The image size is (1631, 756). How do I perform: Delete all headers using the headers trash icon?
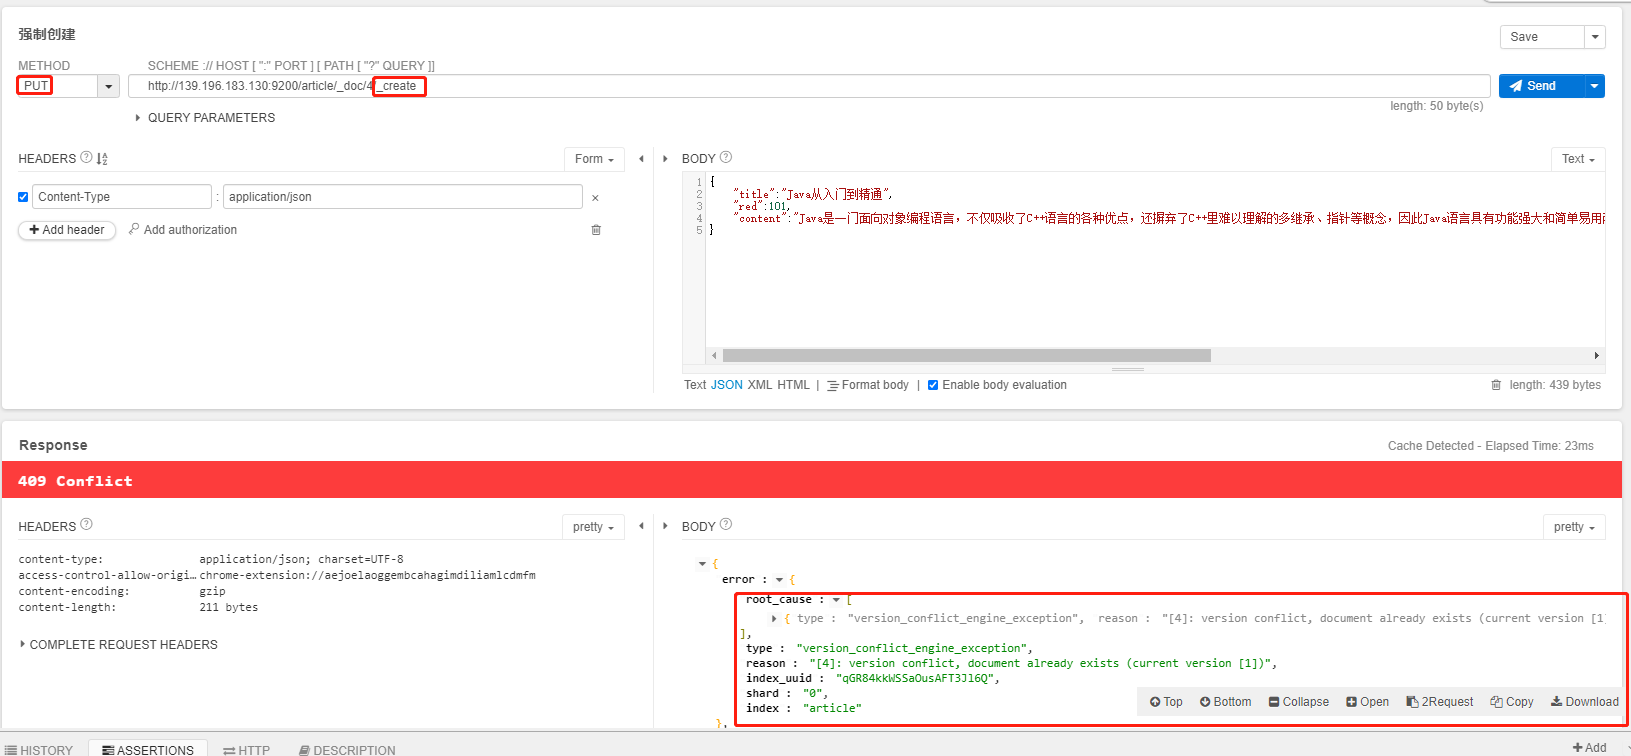point(596,230)
